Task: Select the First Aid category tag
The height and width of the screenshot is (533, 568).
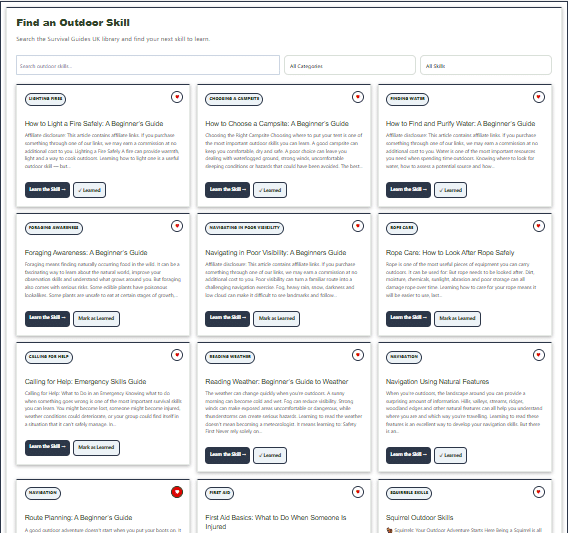Action: coord(220,493)
